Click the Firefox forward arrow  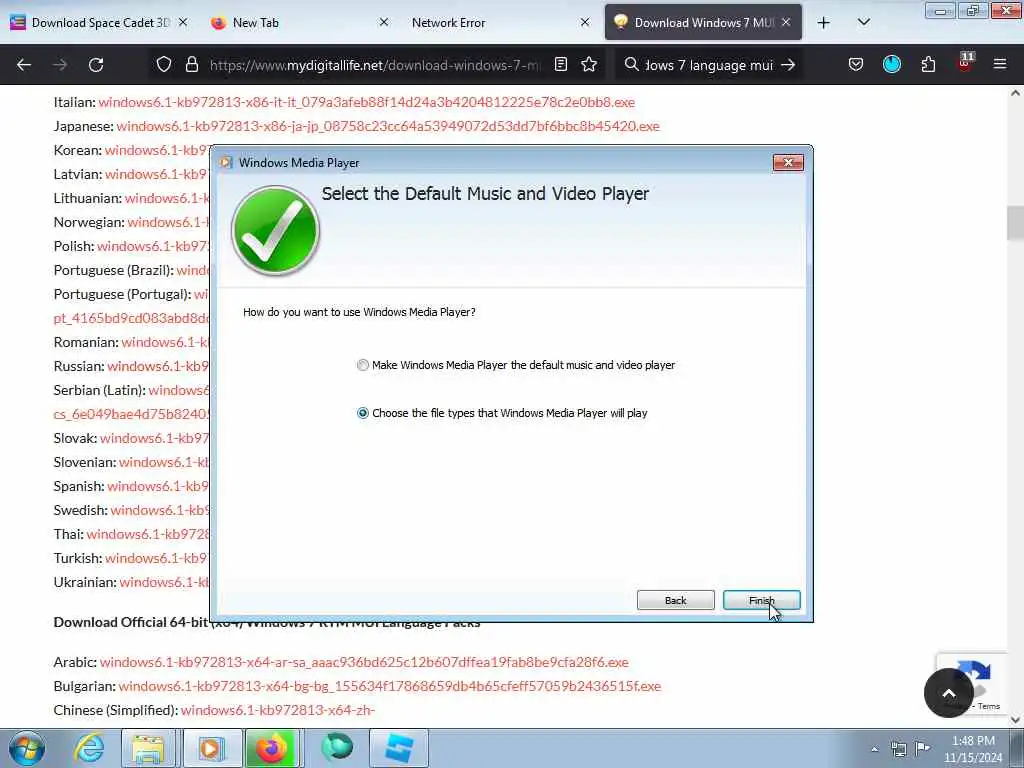click(x=60, y=65)
